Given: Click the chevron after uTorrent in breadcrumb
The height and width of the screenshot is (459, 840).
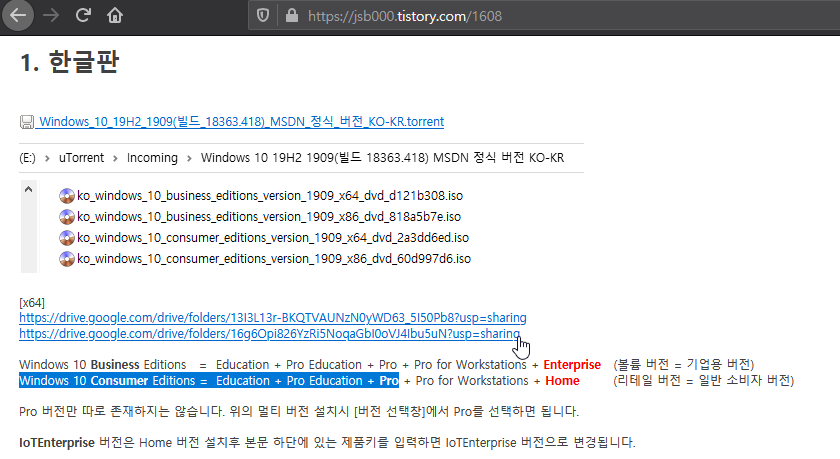Looking at the screenshot, I should 115,159.
